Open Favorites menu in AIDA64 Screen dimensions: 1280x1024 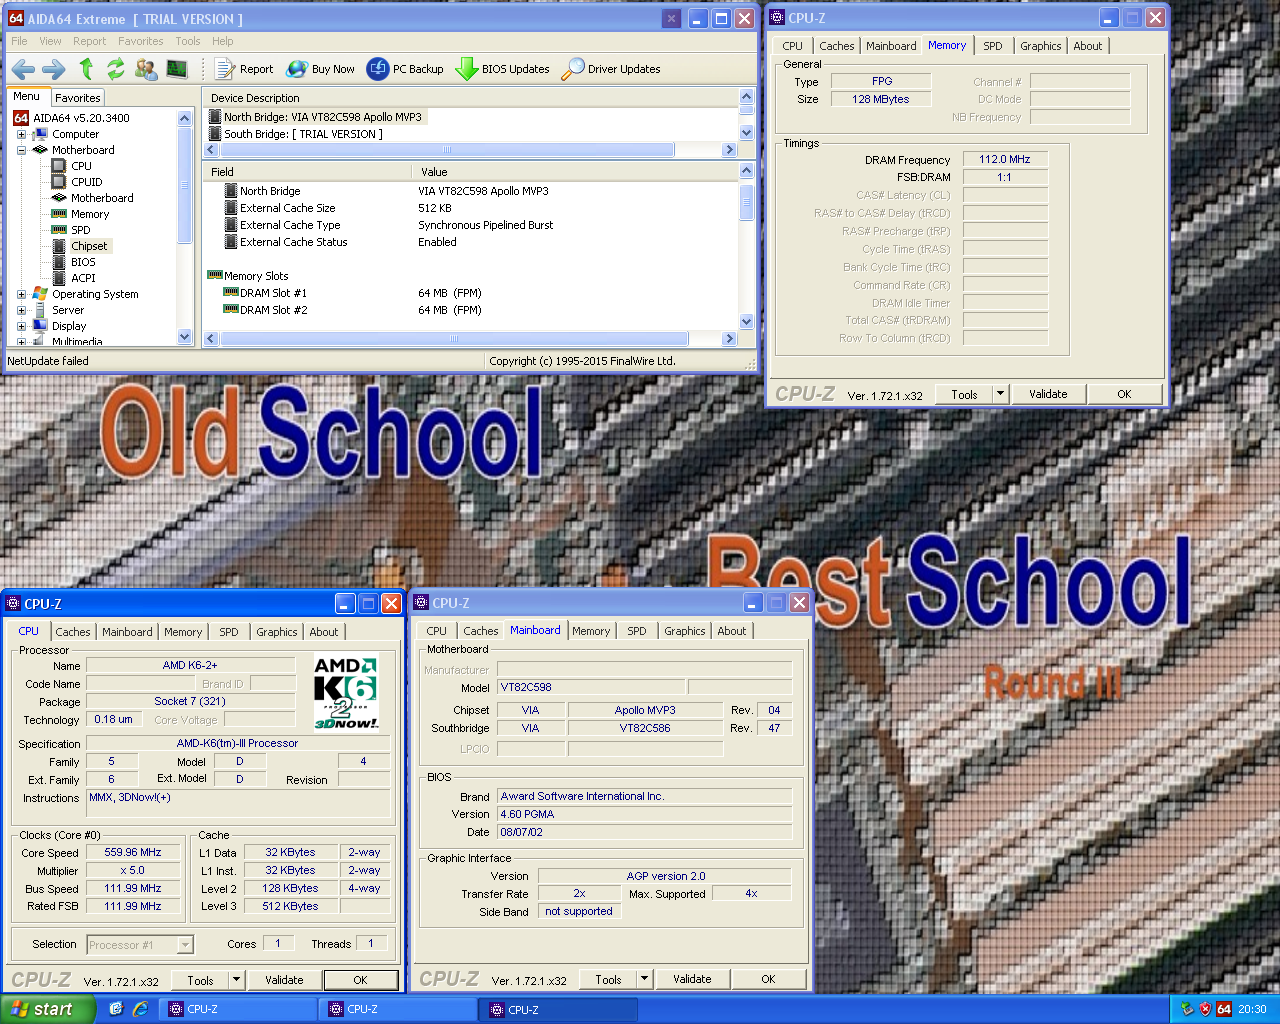(x=141, y=41)
